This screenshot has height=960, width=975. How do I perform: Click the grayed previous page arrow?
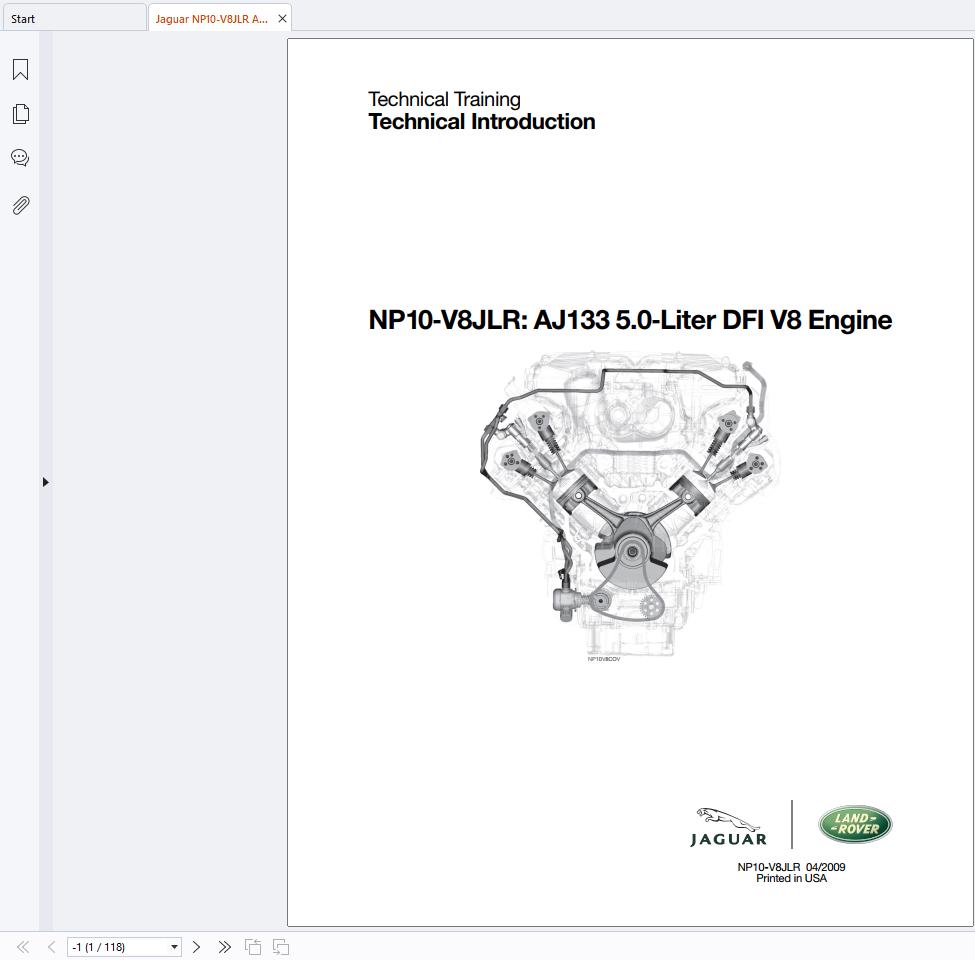click(x=49, y=946)
